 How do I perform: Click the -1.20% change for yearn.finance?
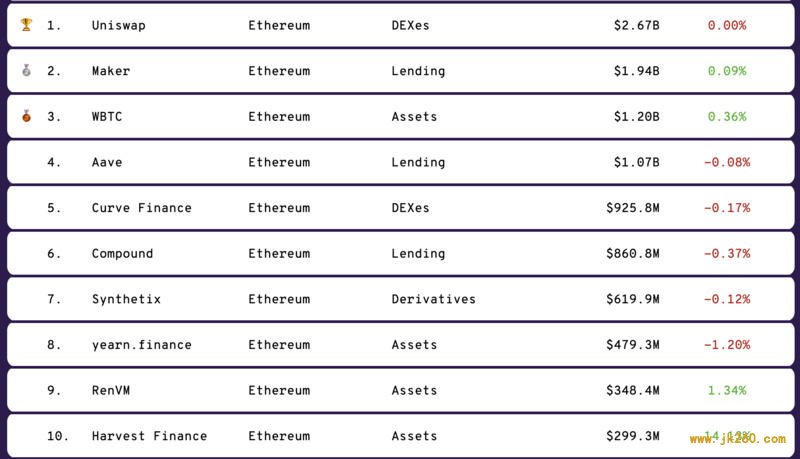click(727, 345)
